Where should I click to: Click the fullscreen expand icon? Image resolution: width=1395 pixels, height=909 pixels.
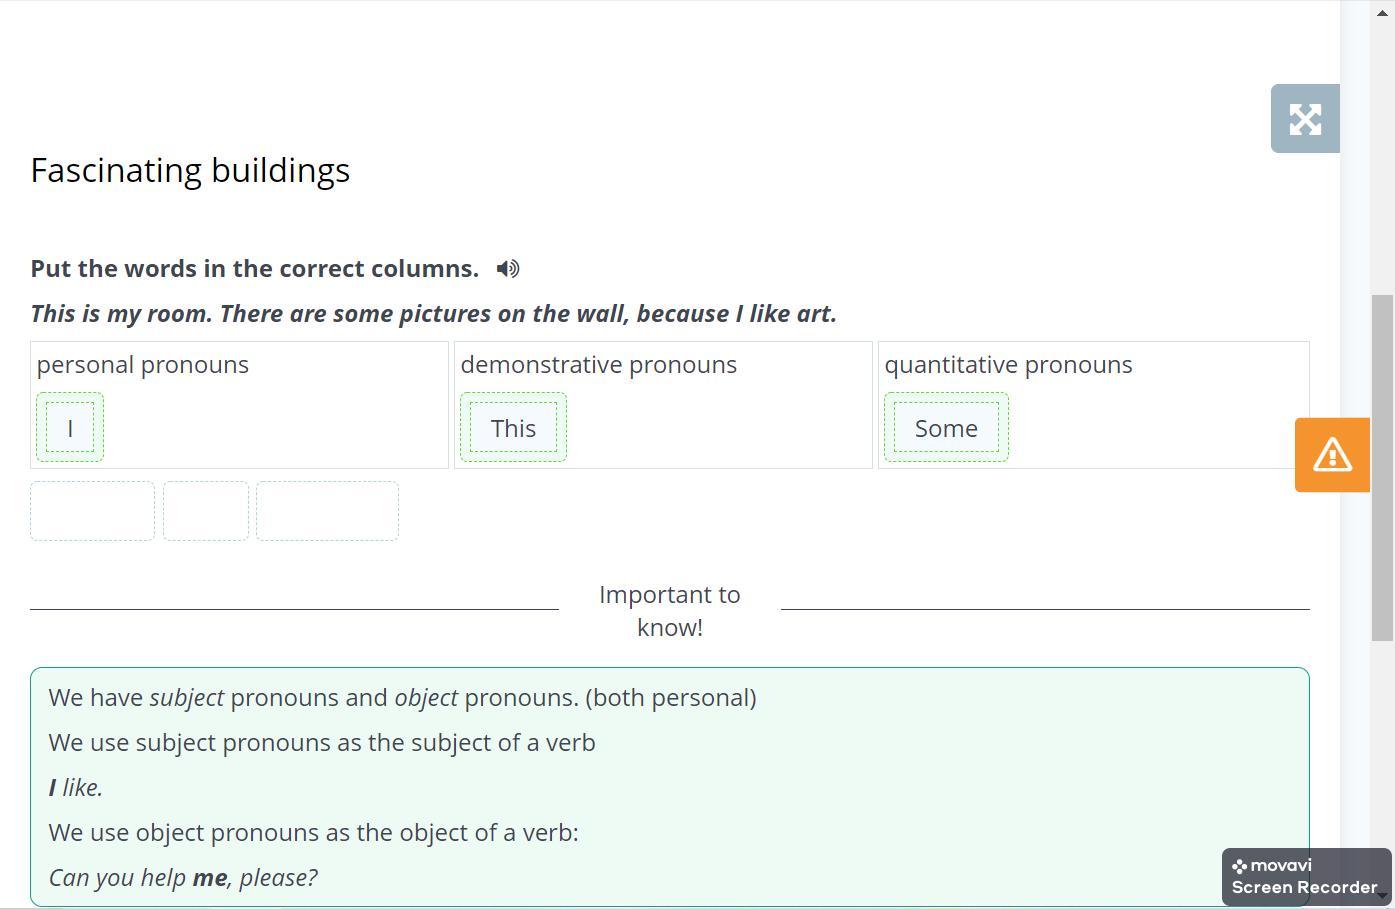click(x=1304, y=119)
